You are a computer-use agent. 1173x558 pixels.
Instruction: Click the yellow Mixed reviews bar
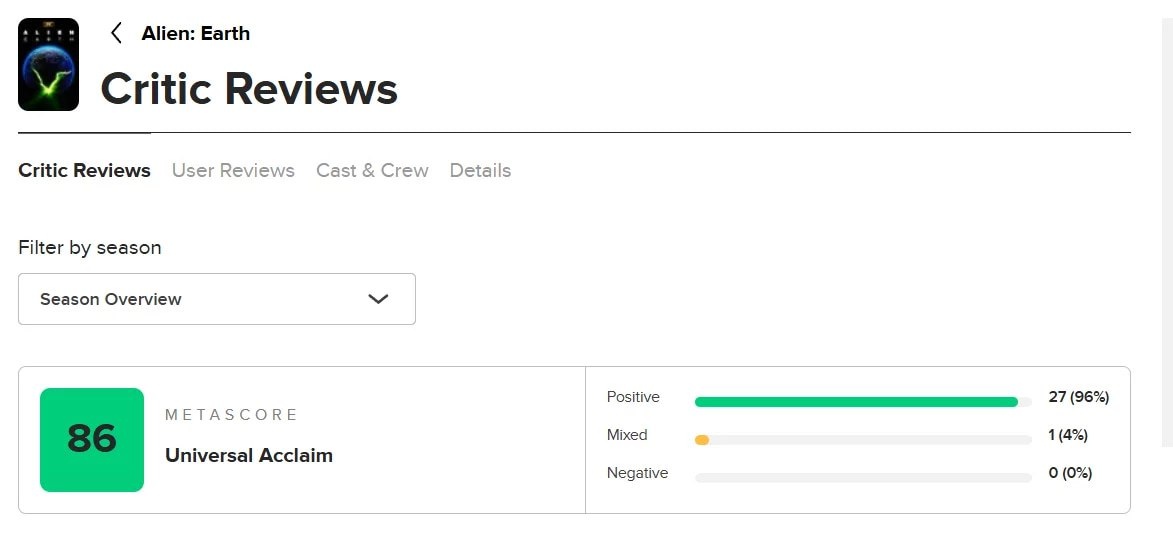(702, 441)
